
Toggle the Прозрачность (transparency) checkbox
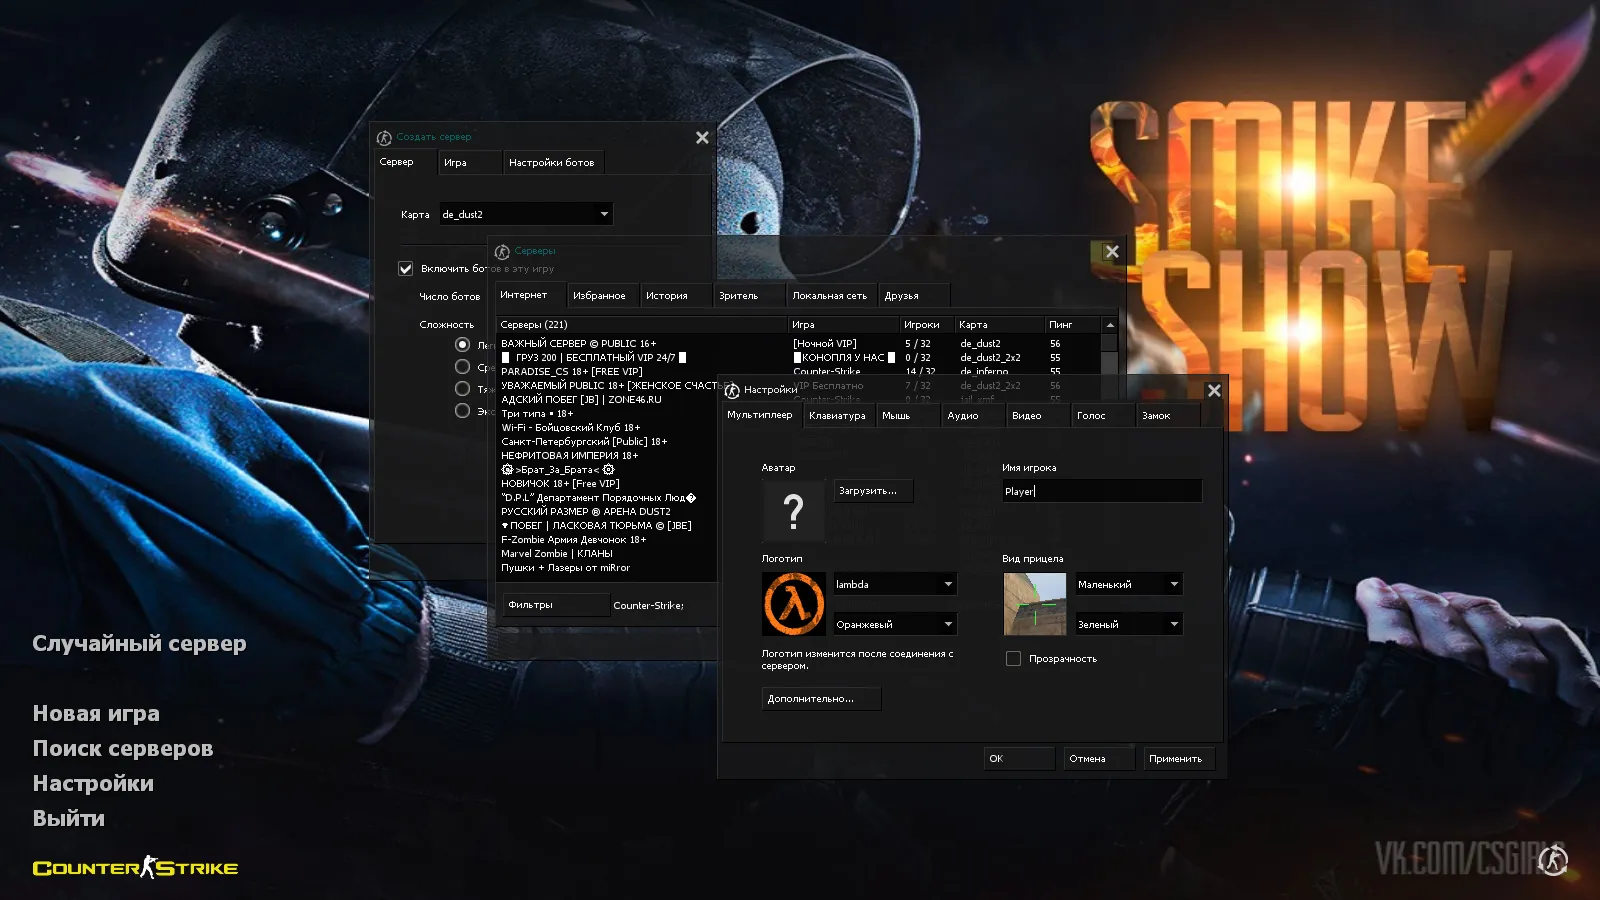coord(1013,659)
